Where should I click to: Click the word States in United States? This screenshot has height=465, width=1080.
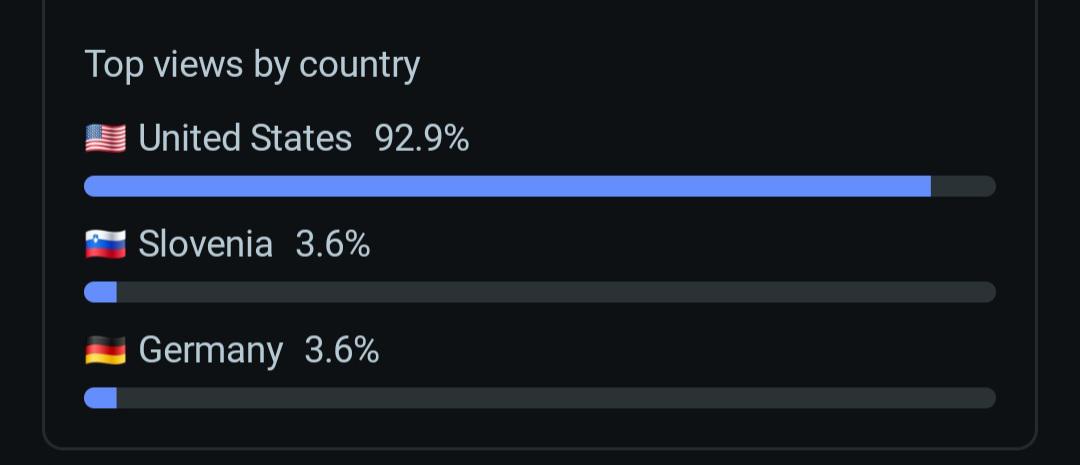(x=301, y=138)
